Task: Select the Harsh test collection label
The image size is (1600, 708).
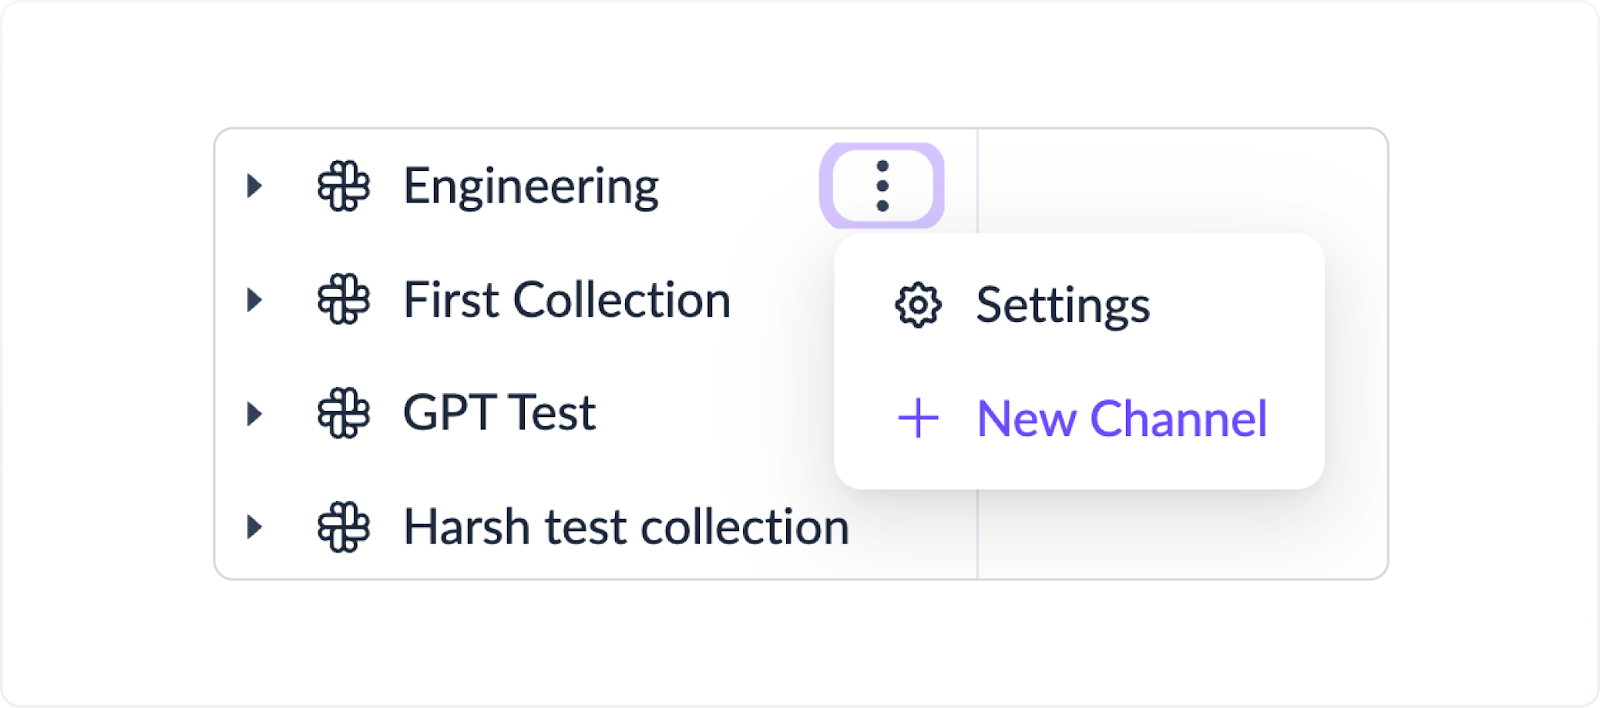Action: tap(626, 526)
